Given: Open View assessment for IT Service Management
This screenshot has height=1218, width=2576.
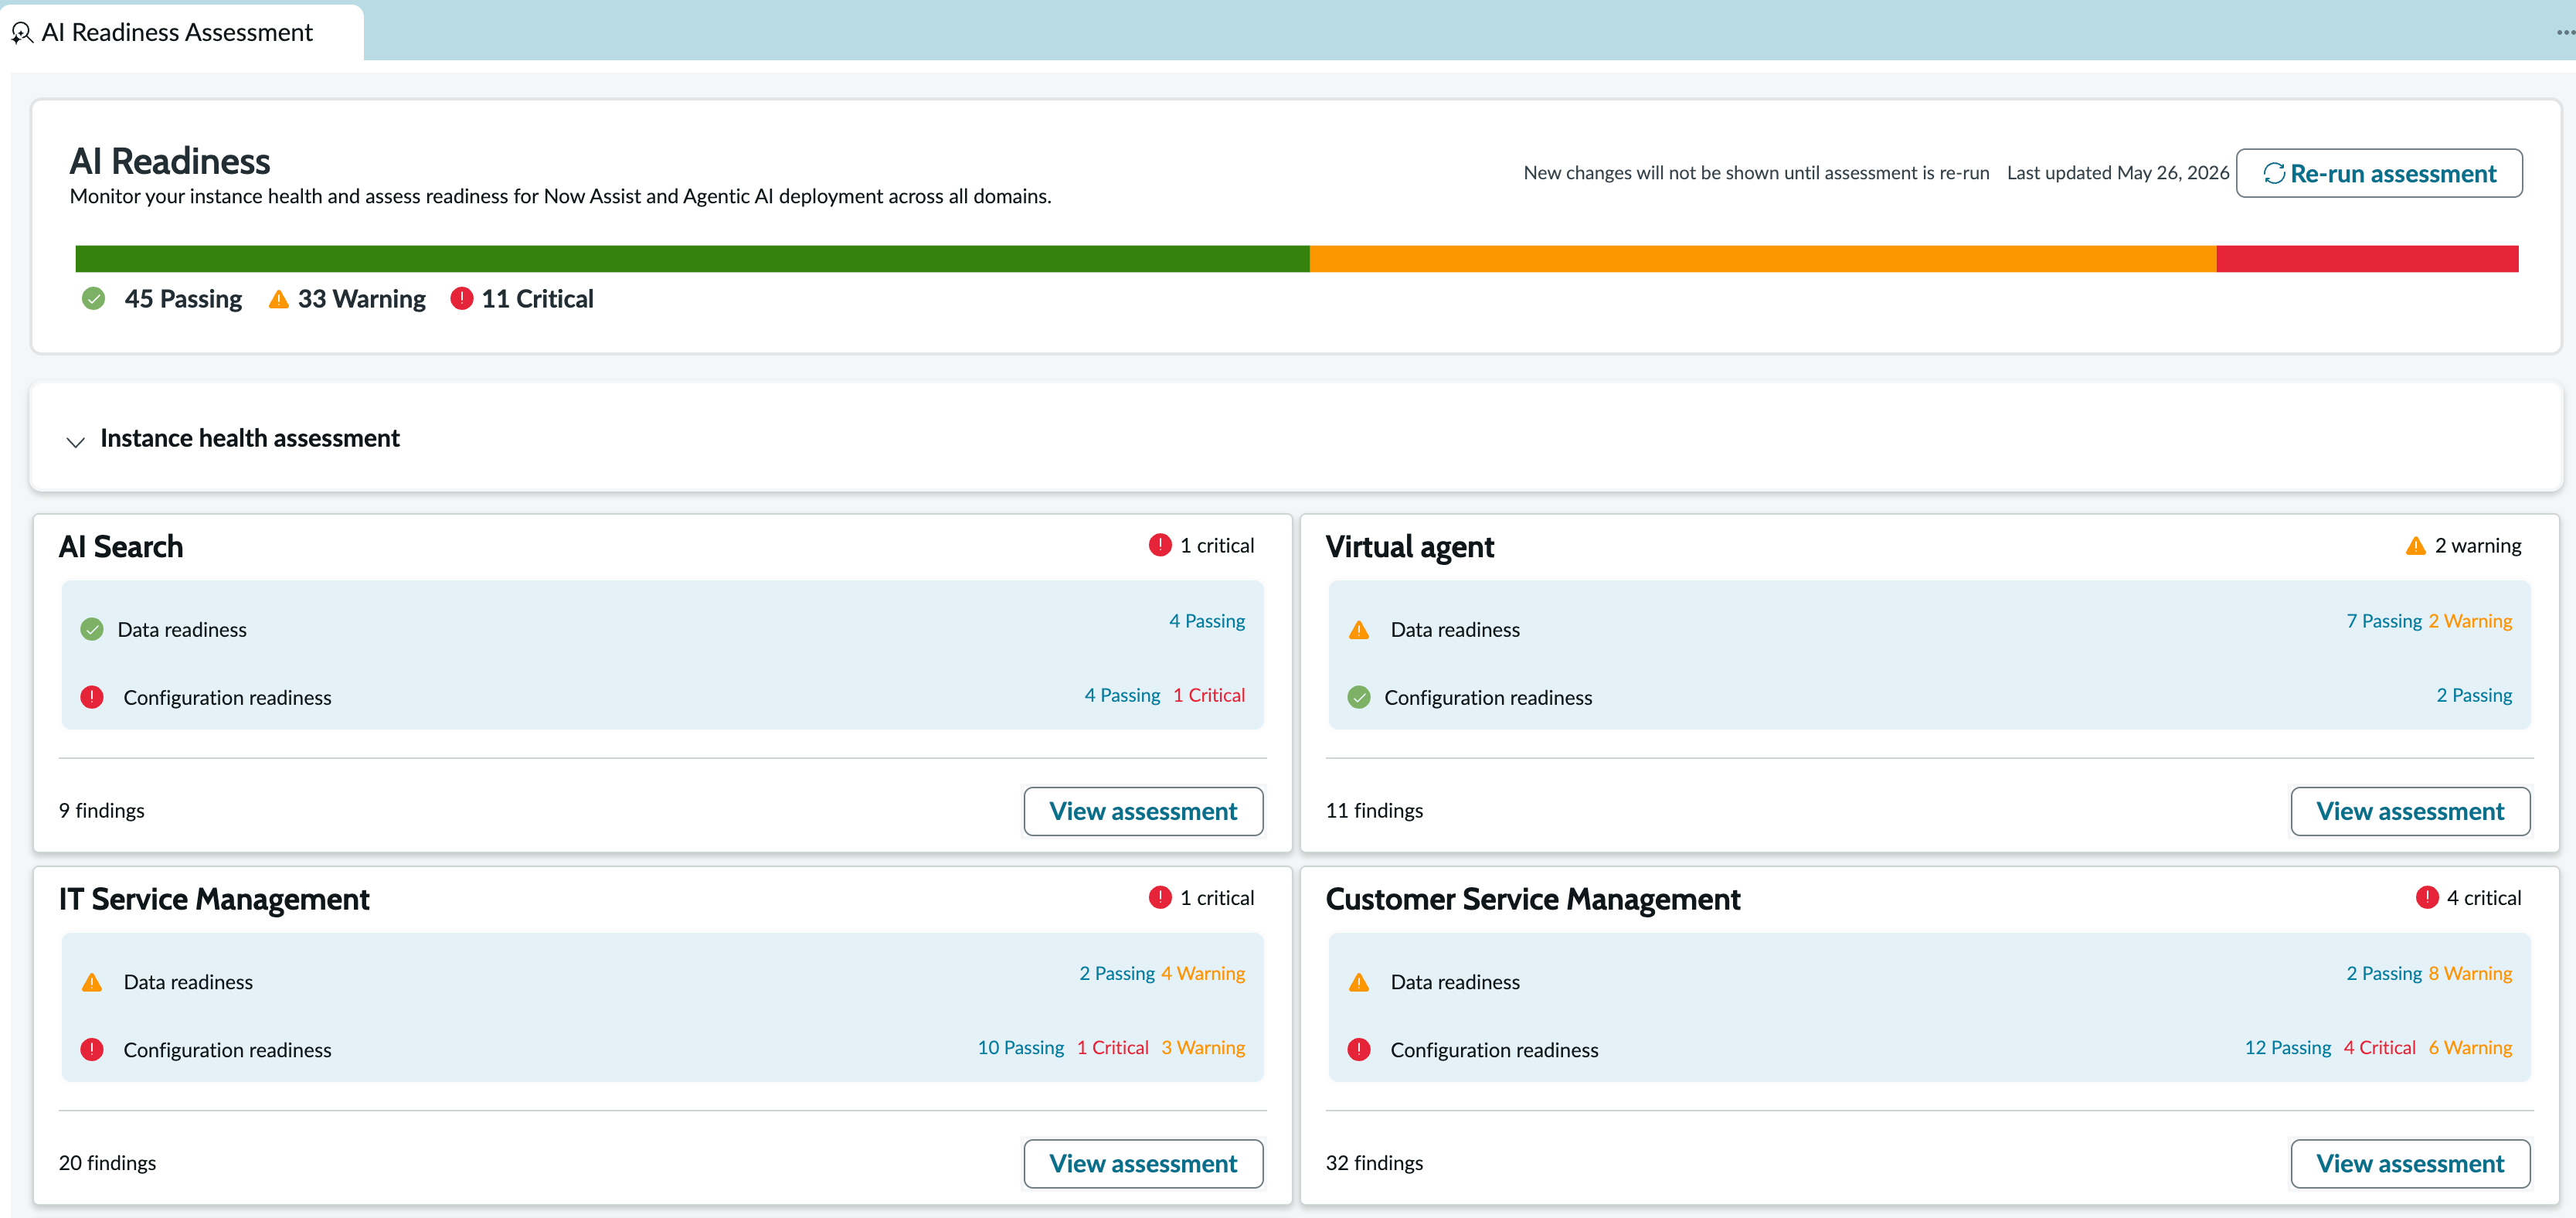Looking at the screenshot, I should (1143, 1163).
